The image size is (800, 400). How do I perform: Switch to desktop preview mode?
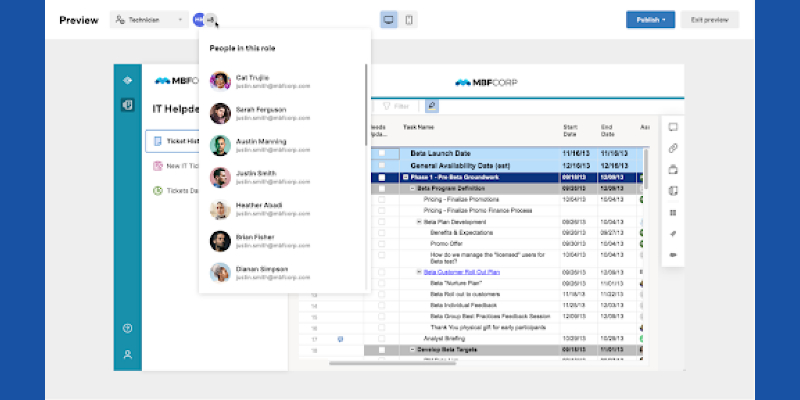389,20
